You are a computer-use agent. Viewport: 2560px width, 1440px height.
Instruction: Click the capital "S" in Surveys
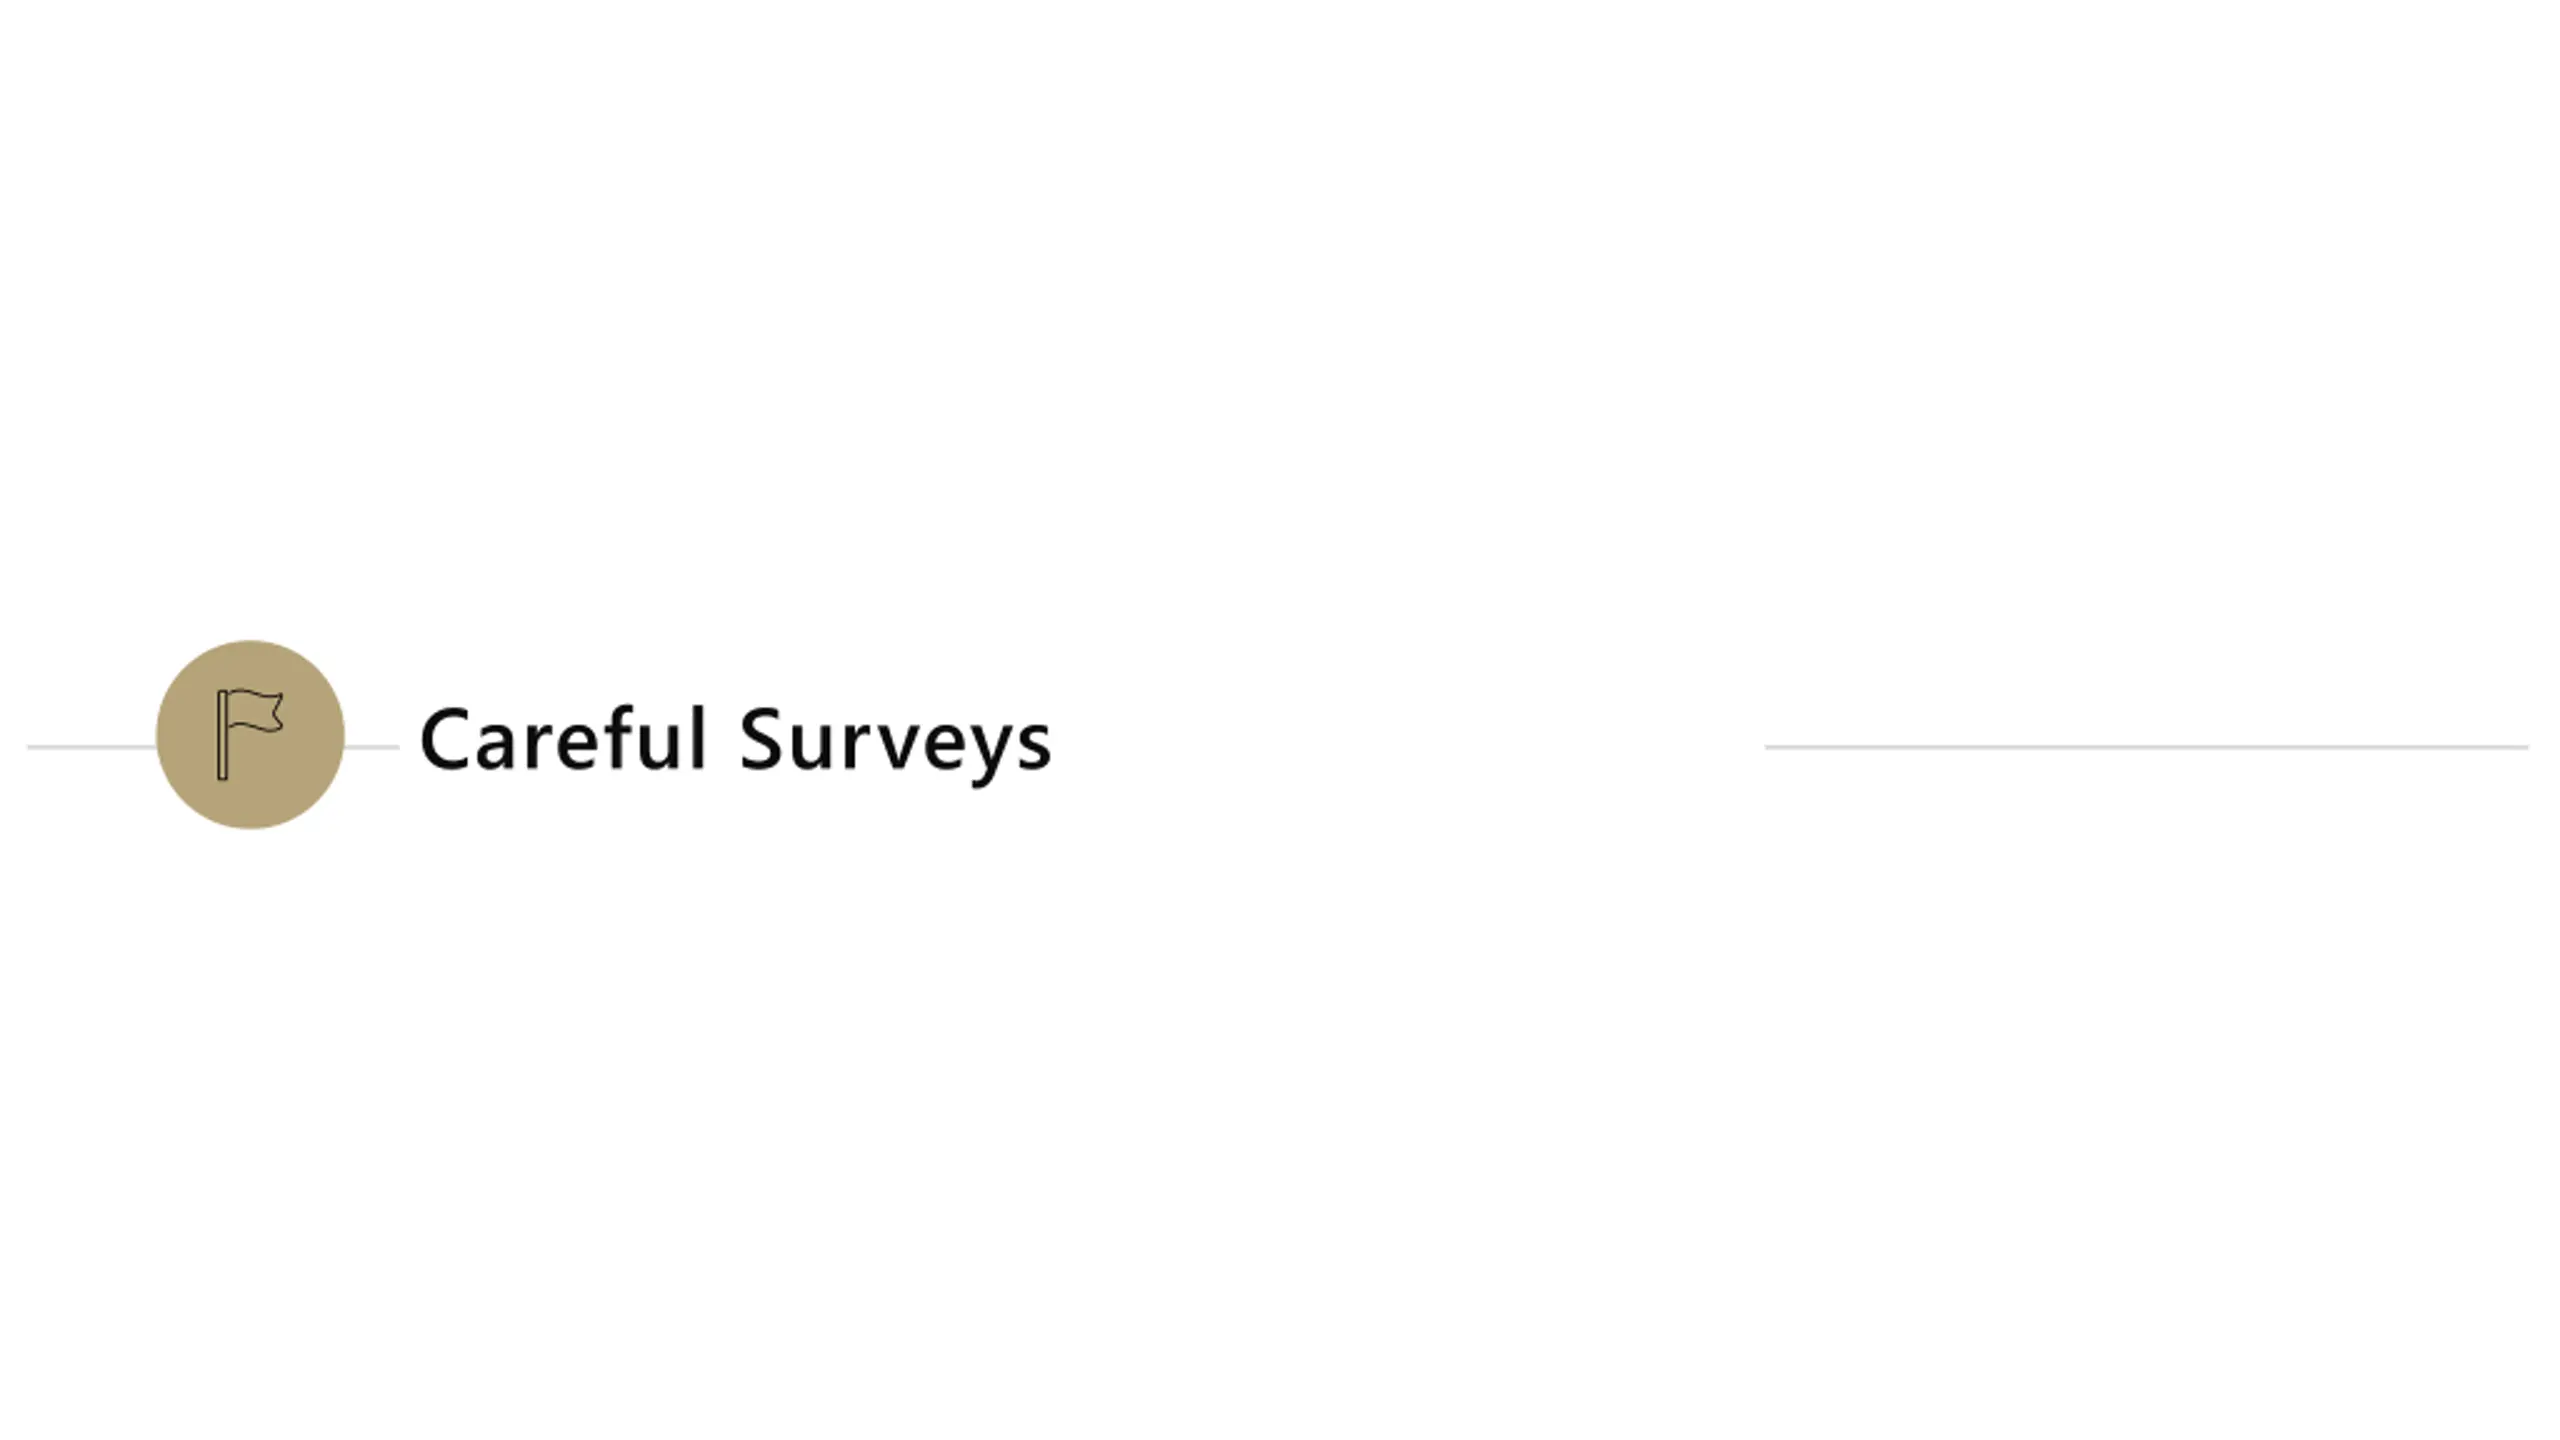[x=762, y=740]
